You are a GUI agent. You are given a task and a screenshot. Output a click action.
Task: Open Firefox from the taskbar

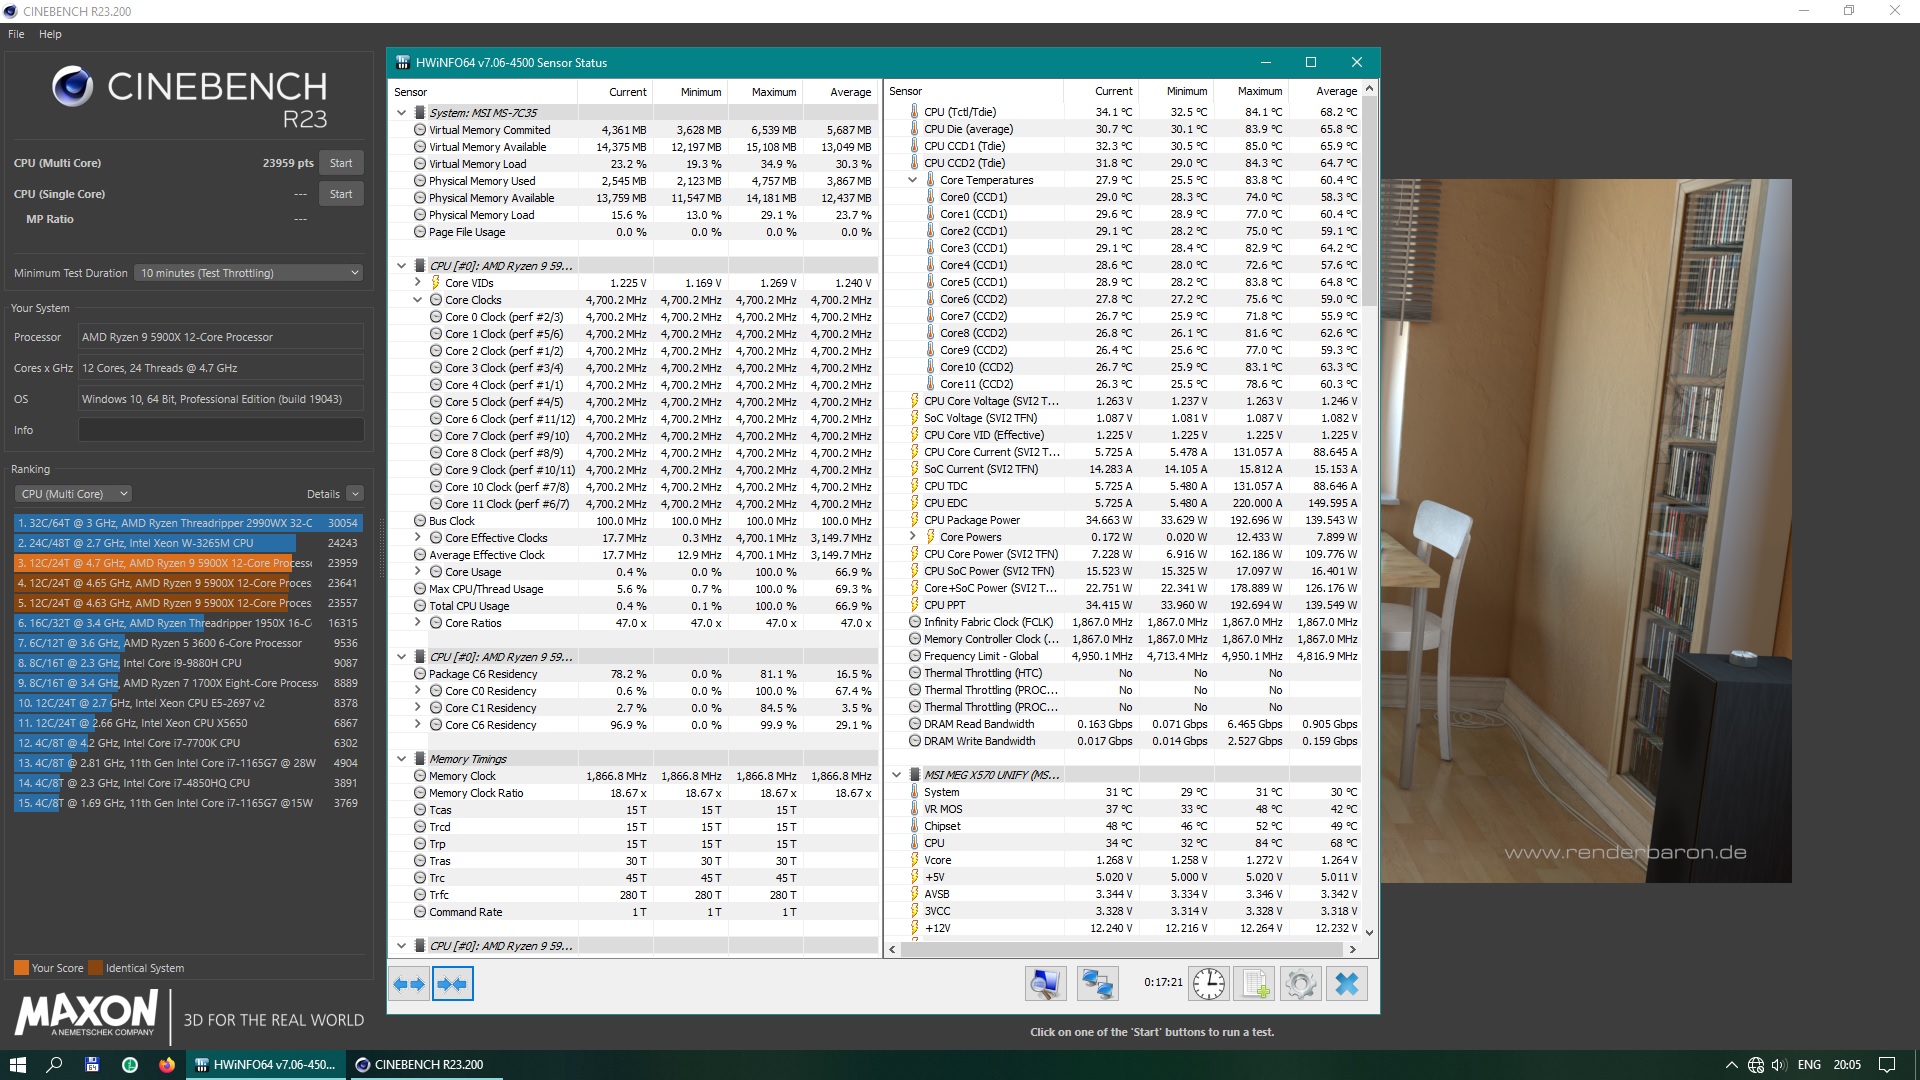(x=166, y=1065)
